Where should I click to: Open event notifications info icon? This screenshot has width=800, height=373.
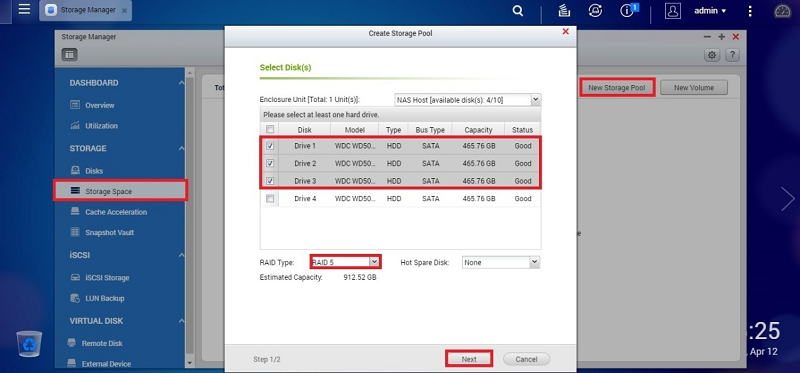[627, 11]
